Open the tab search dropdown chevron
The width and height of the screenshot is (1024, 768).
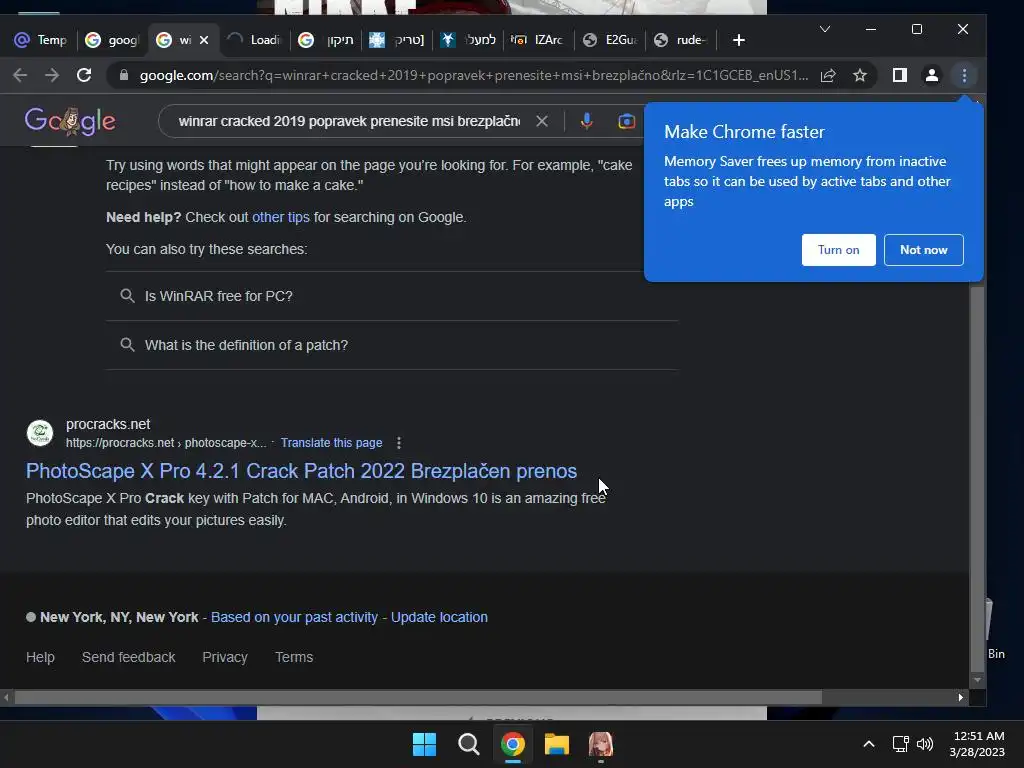(825, 29)
